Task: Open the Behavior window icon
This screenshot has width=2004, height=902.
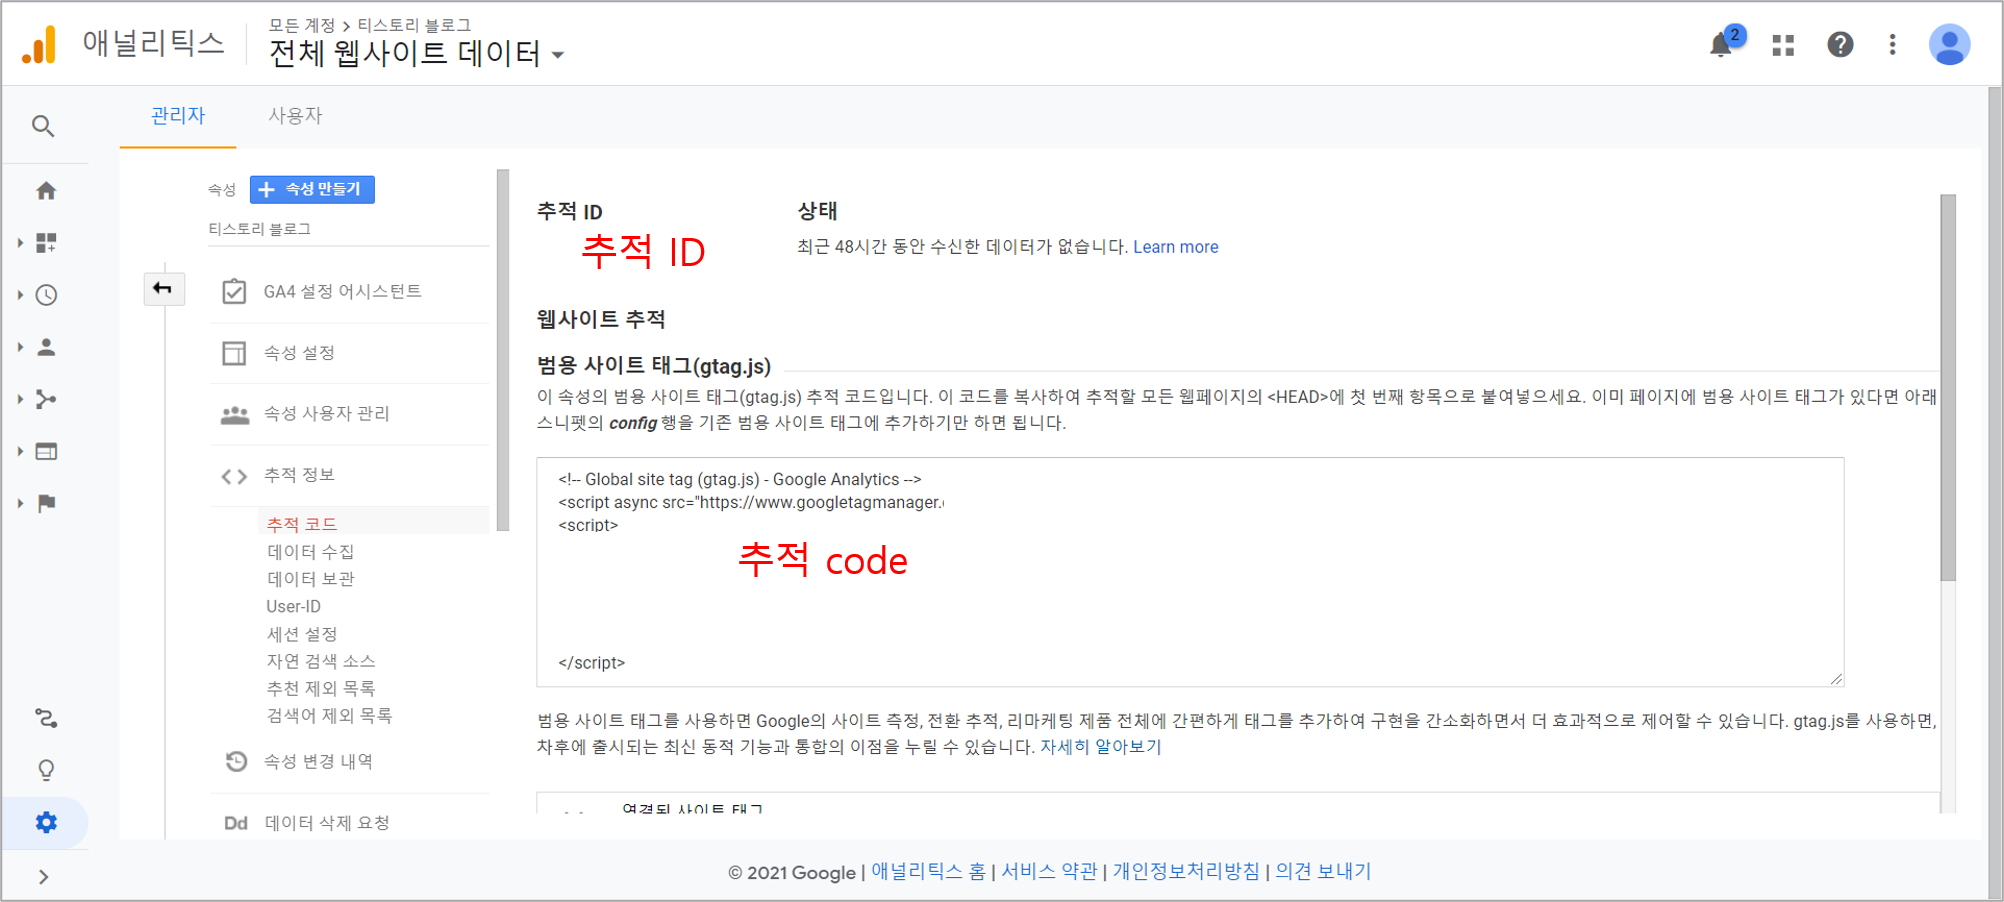Action: [46, 451]
